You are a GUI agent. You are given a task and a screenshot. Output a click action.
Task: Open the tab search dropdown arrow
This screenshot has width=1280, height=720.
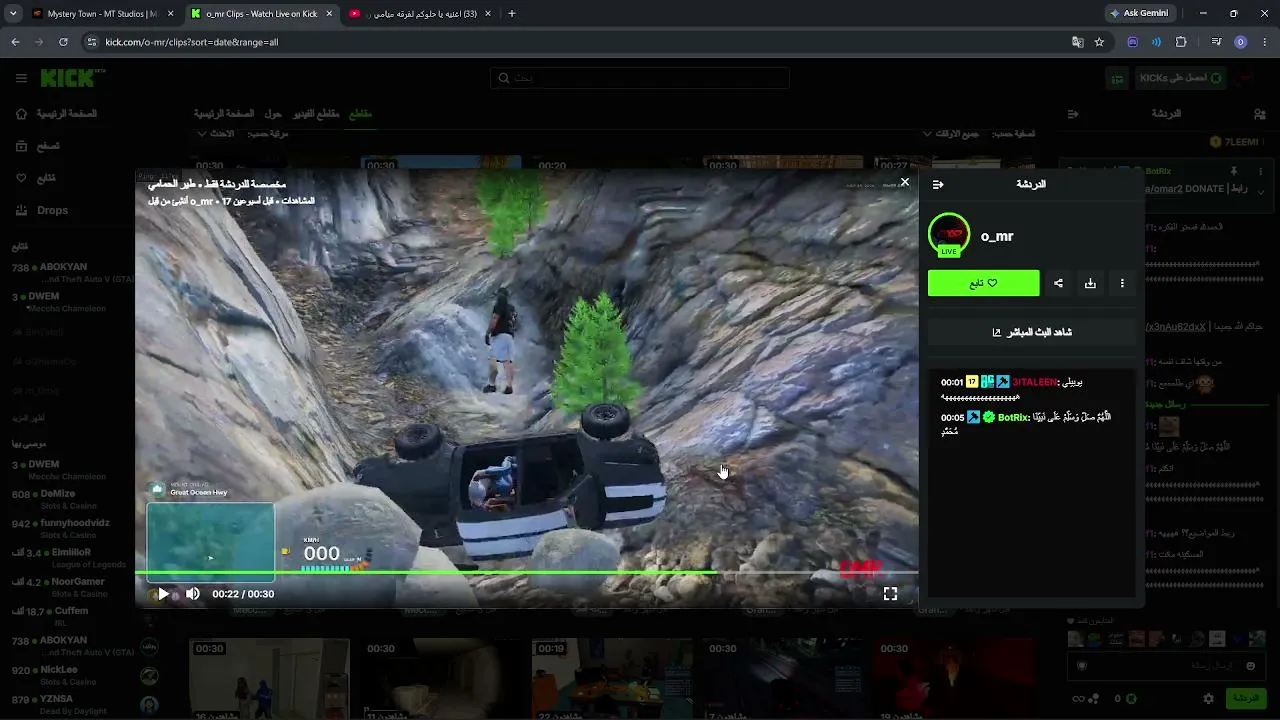[13, 14]
